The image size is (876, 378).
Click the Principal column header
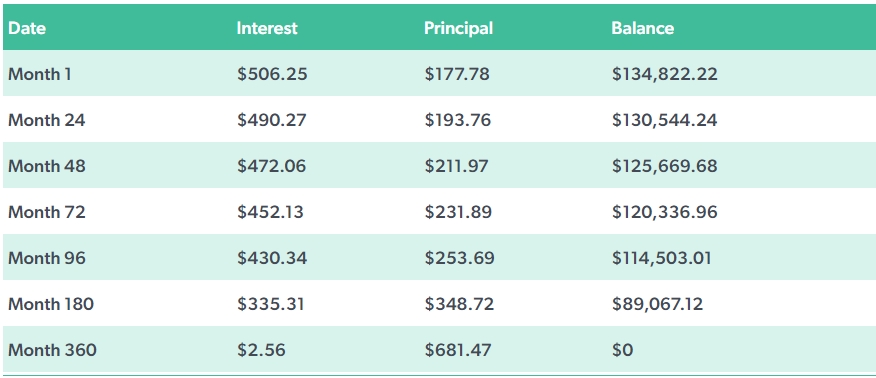tap(458, 28)
